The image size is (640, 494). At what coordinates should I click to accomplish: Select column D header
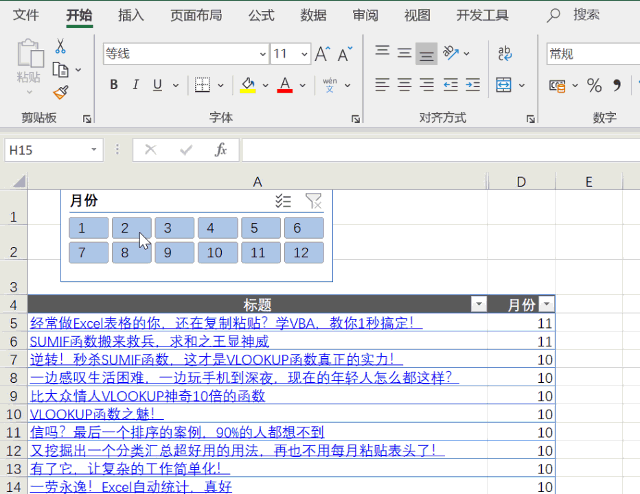pyautogui.click(x=521, y=182)
